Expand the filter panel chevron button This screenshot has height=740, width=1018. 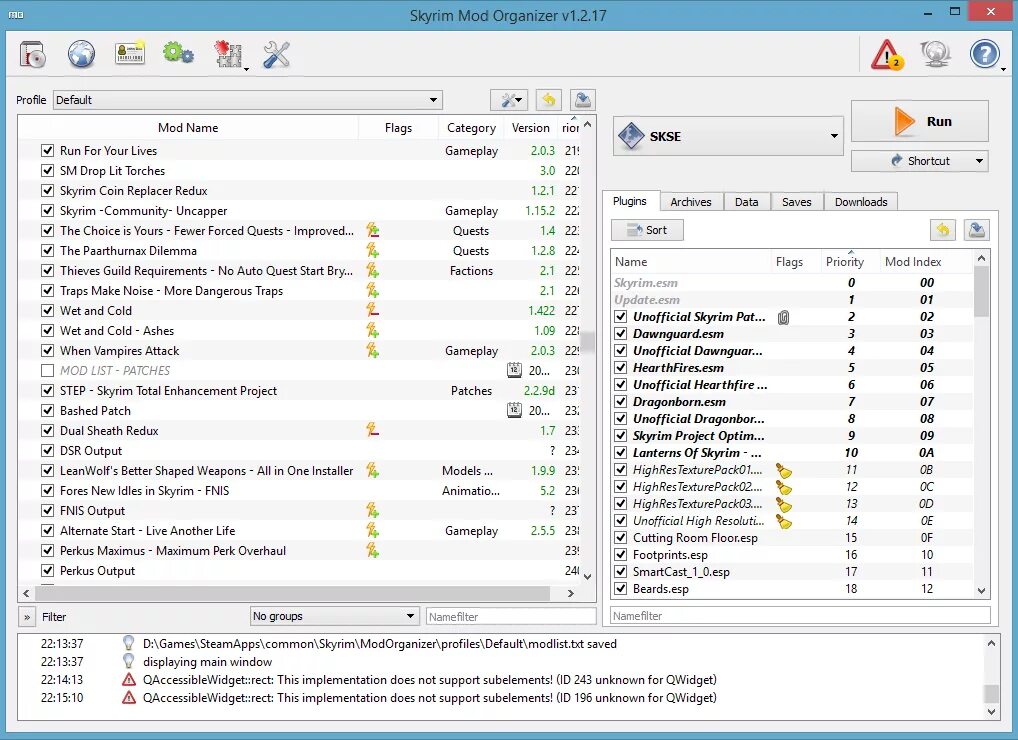27,617
